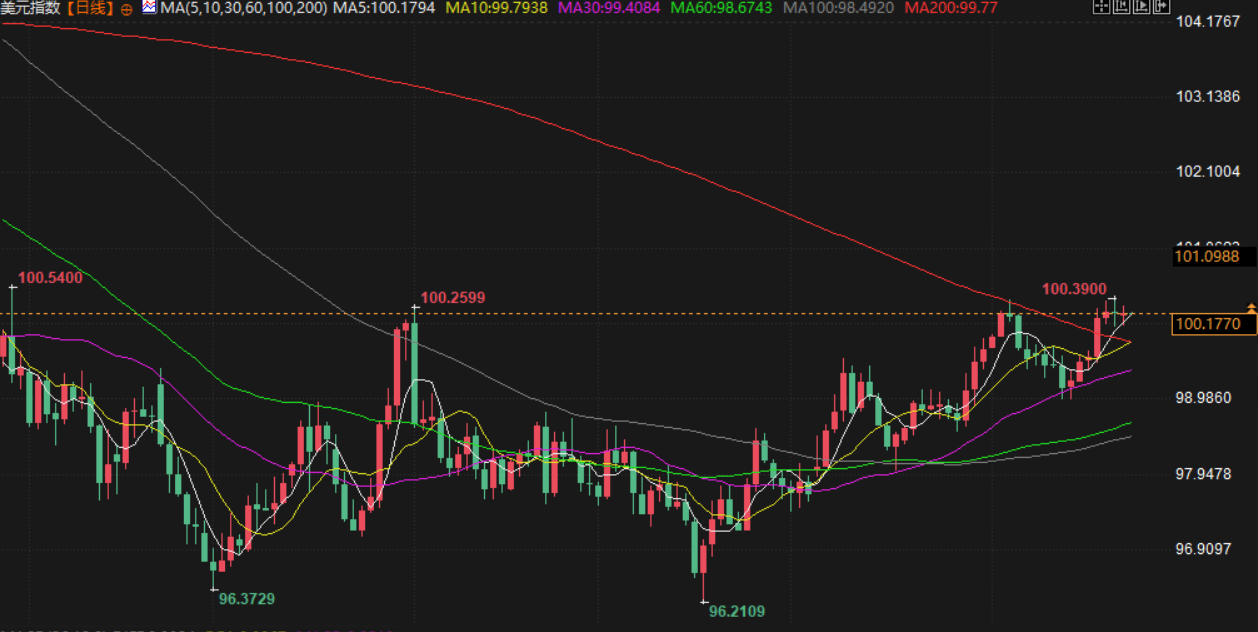Click the 100.2599 peak price label
The width and height of the screenshot is (1258, 632).
pos(453,297)
